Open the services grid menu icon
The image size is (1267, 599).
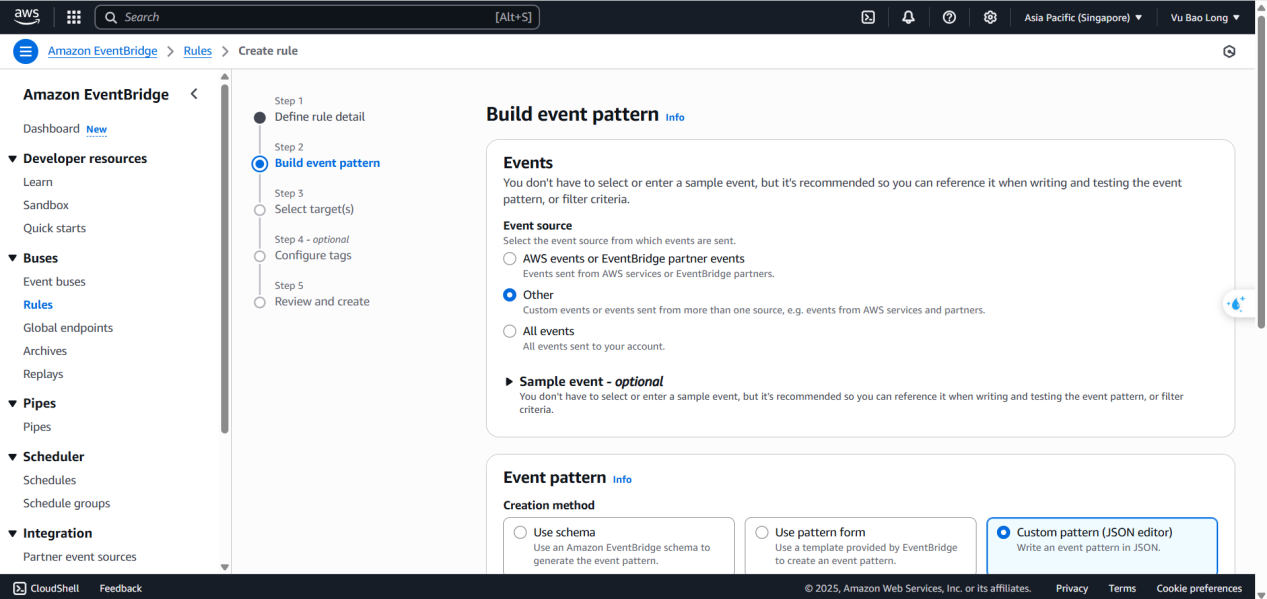(x=74, y=17)
